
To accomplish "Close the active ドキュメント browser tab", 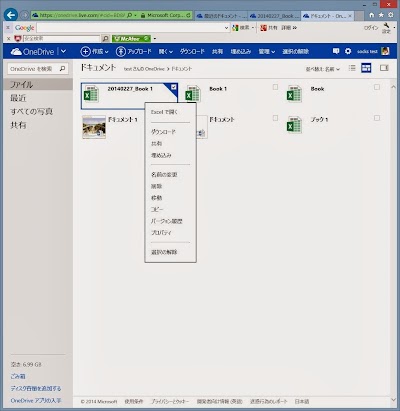I will point(350,16).
